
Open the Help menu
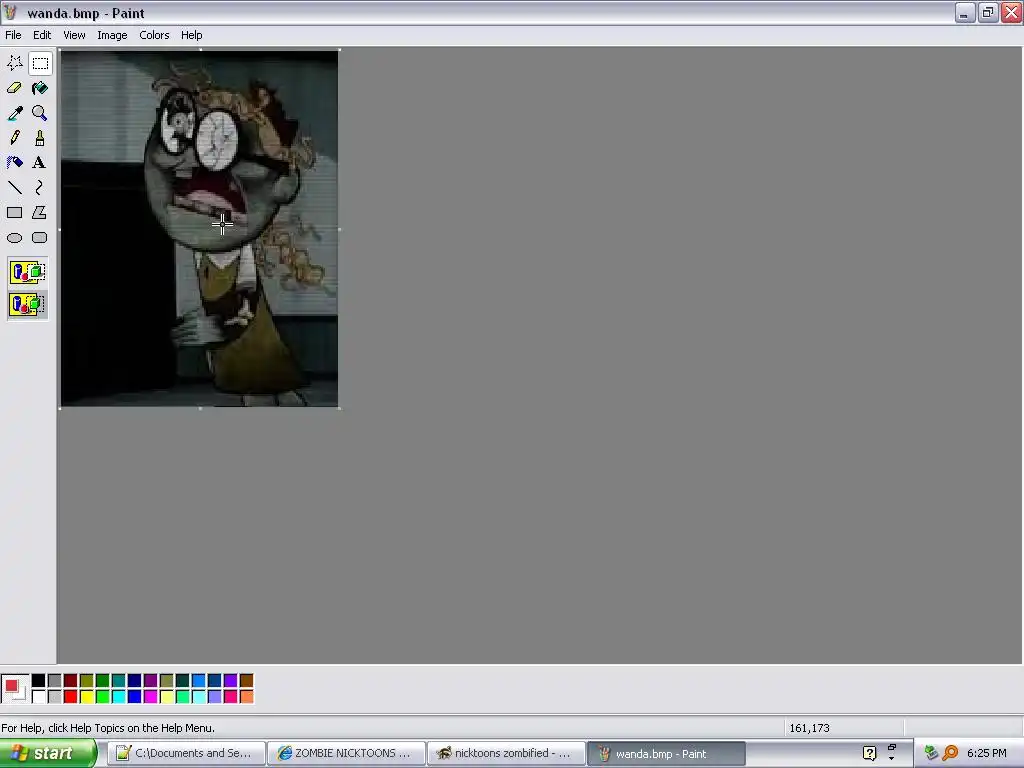pyautogui.click(x=191, y=35)
